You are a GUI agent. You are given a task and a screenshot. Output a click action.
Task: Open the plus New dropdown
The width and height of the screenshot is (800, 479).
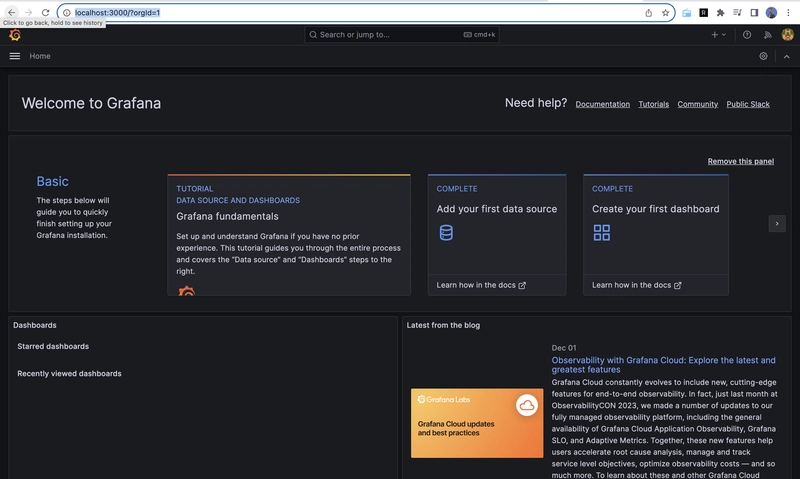(718, 35)
